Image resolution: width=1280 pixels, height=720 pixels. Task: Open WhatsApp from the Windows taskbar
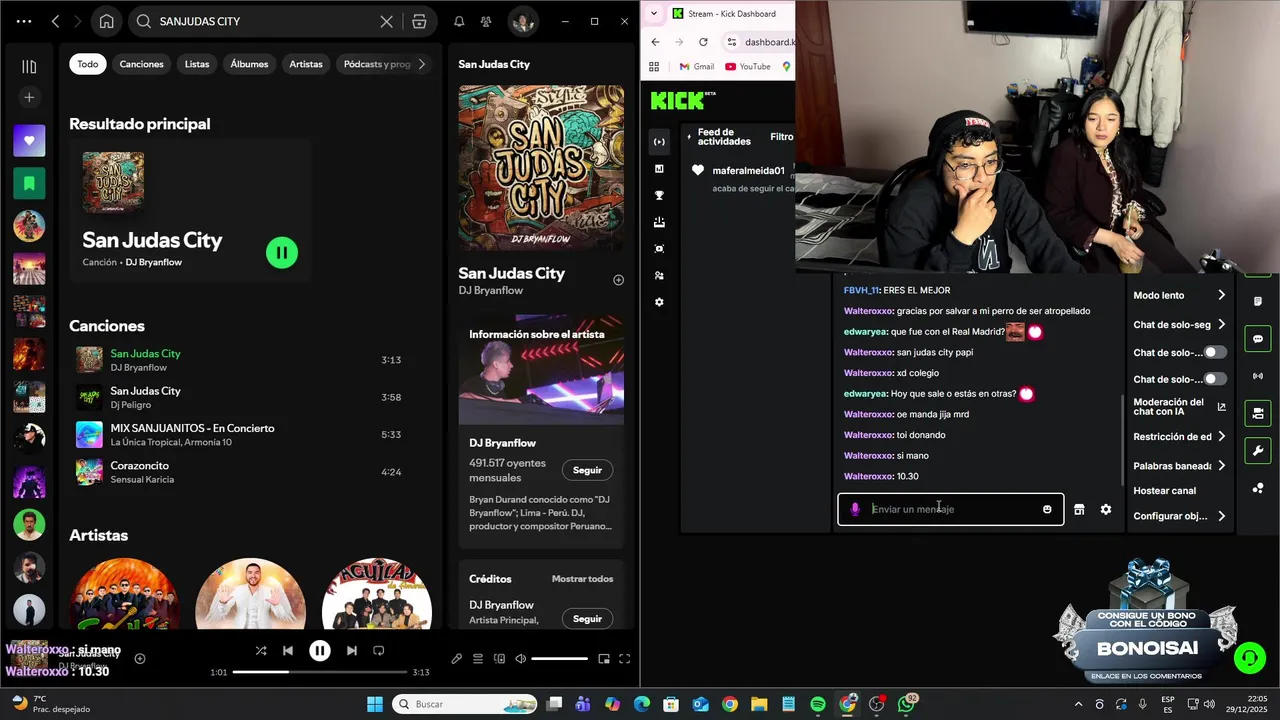(x=907, y=704)
